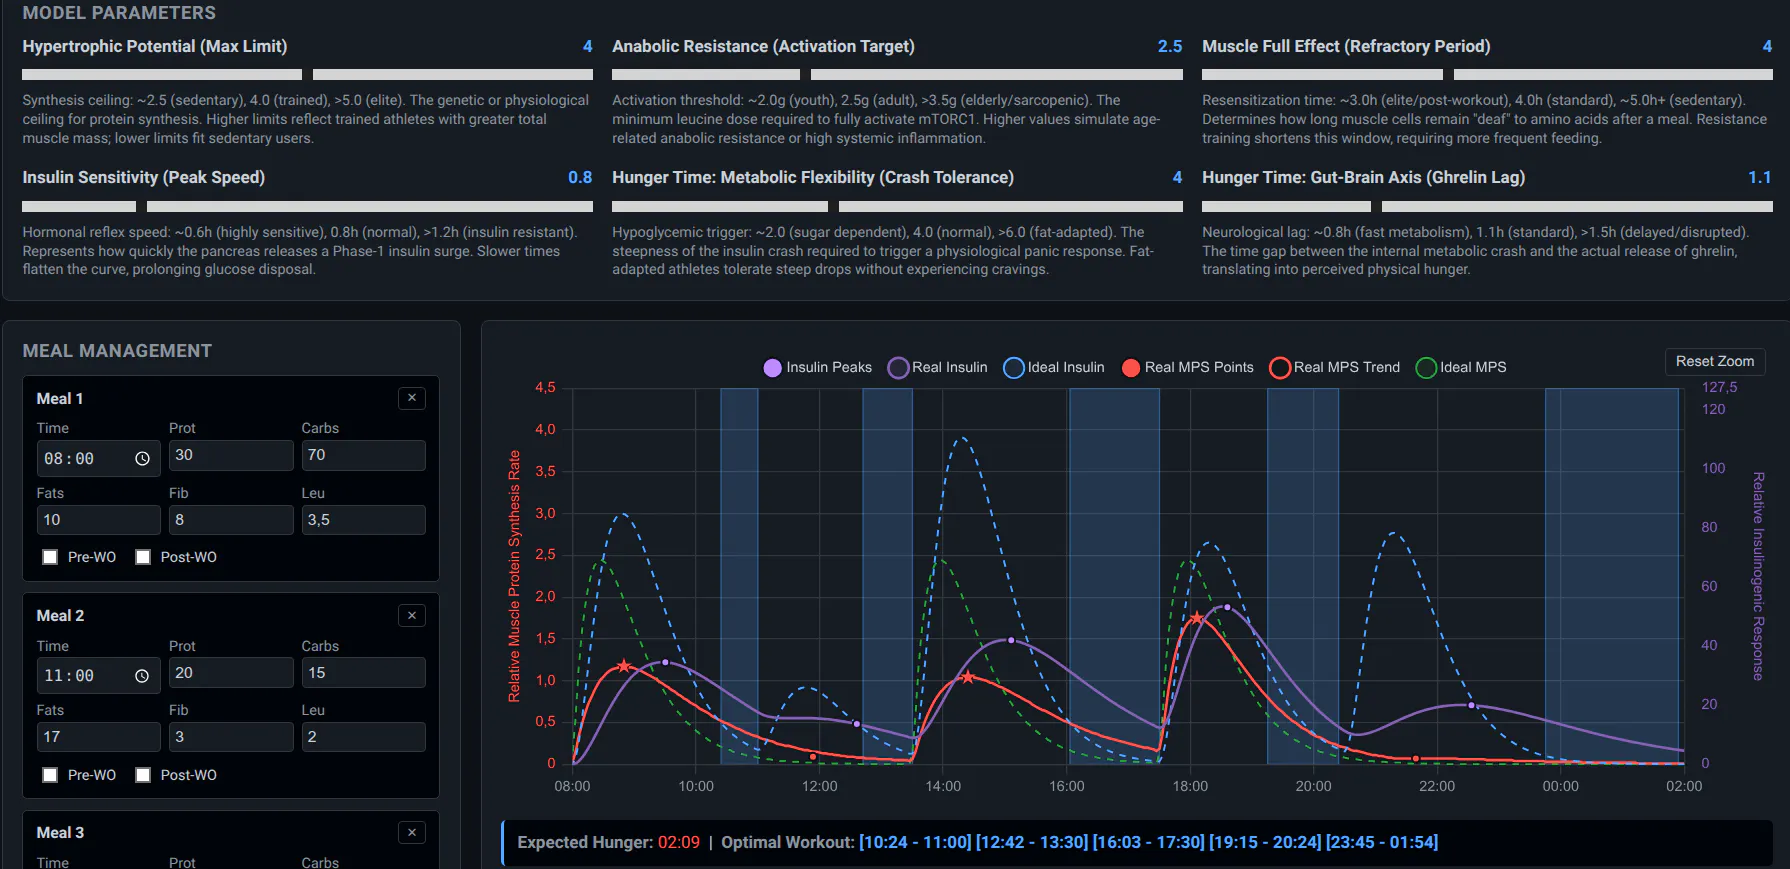The image size is (1790, 869).
Task: Select the Meal 2 Fats field
Action: coord(98,737)
